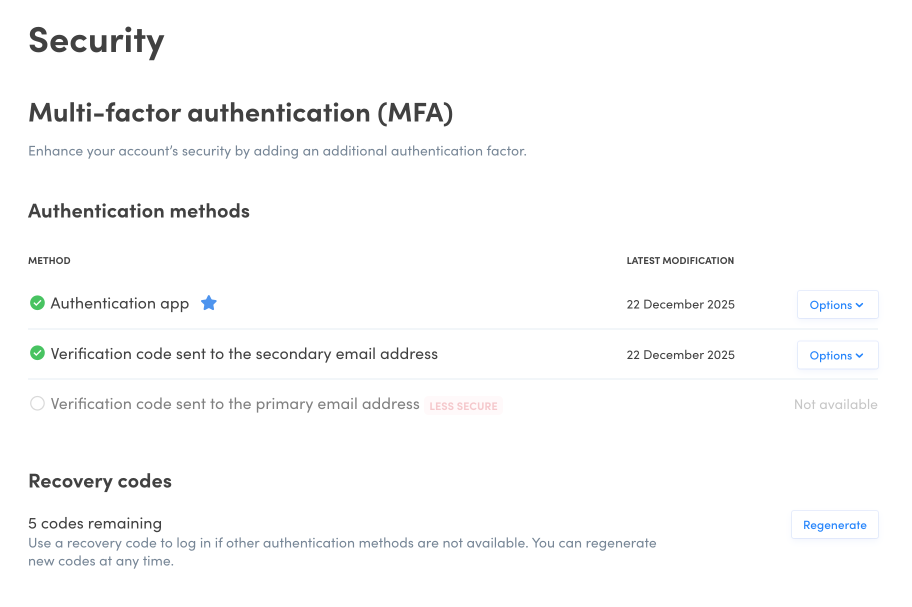Click the Multi-factor authentication (MFA) heading
This screenshot has height=607, width=912.
(240, 113)
